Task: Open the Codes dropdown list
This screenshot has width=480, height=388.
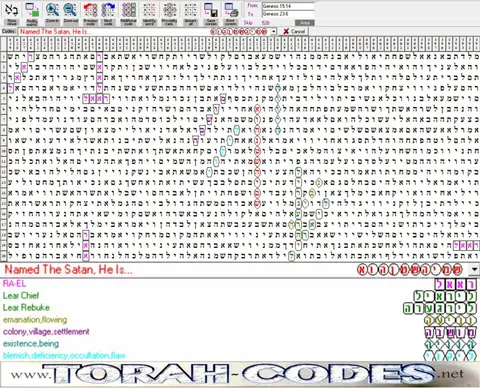Action: [x=273, y=32]
